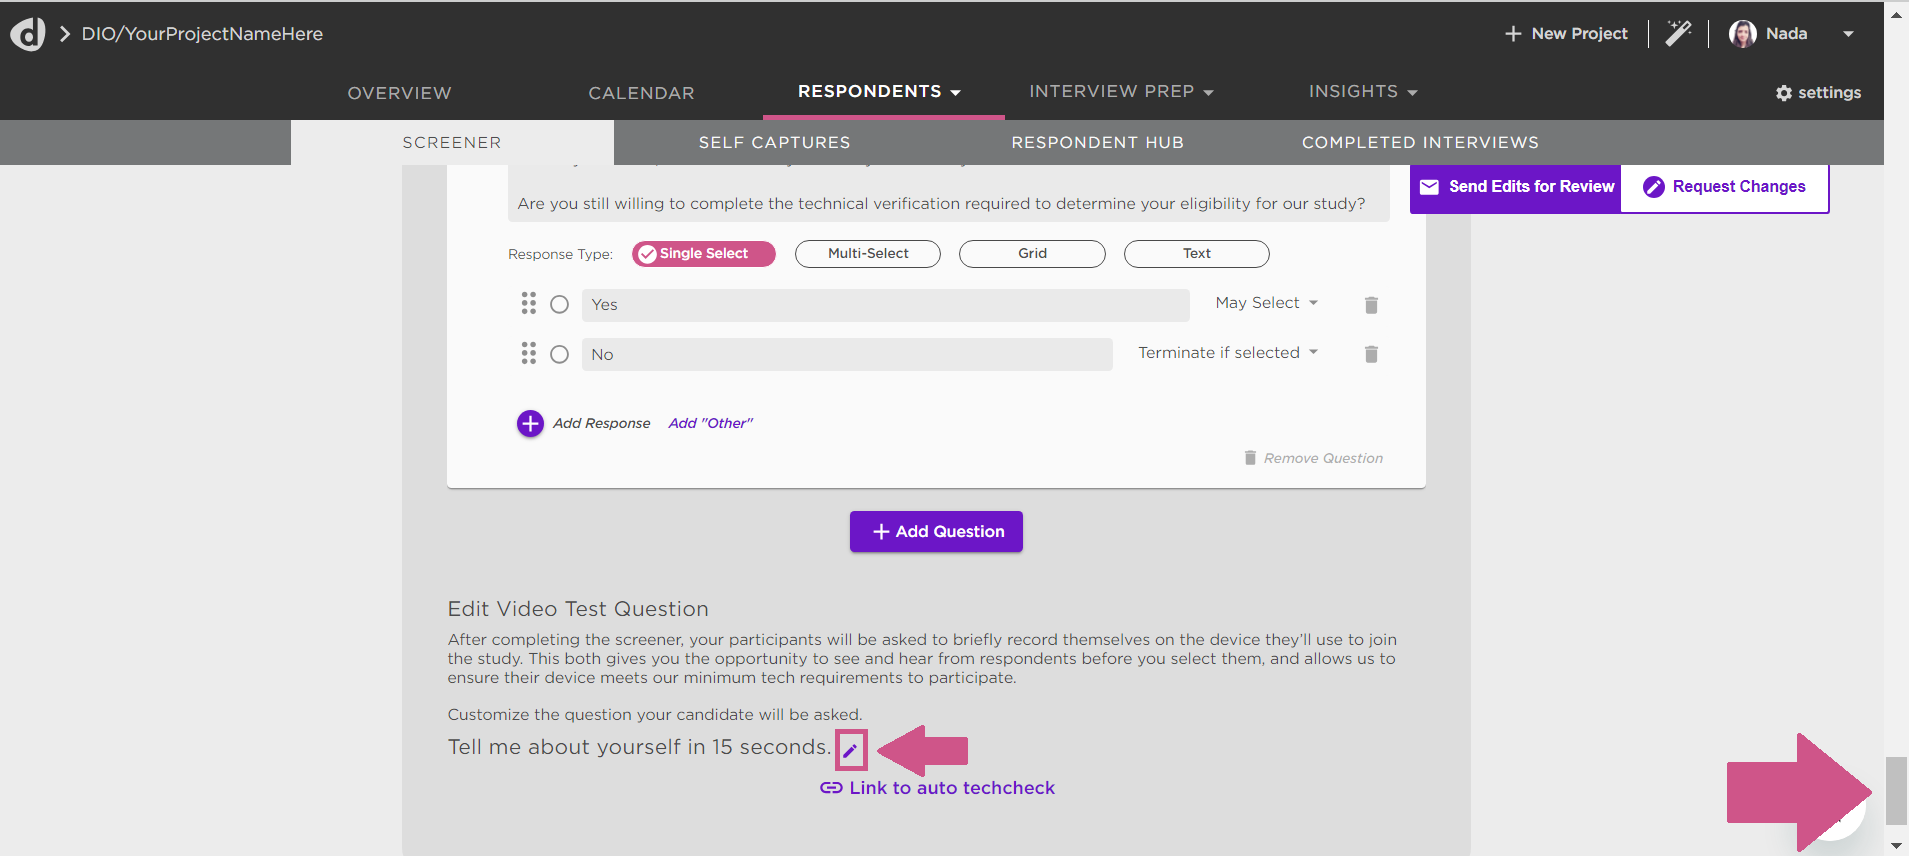The height and width of the screenshot is (856, 1909).
Task: Click the scrollbar up arrow
Action: point(1896,15)
